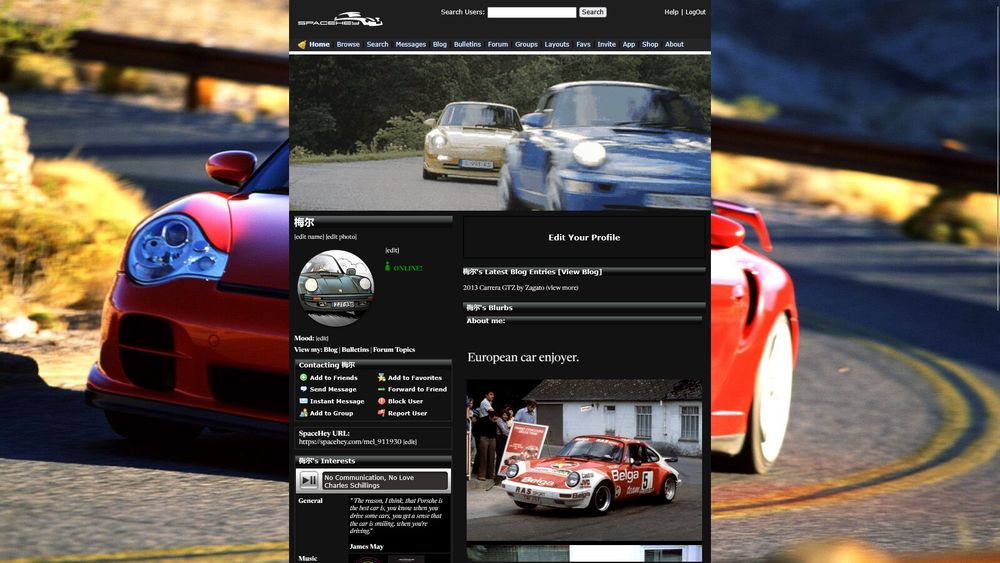Image resolution: width=1000 pixels, height=563 pixels.
Task: Go to the Groups page
Action: coord(526,45)
